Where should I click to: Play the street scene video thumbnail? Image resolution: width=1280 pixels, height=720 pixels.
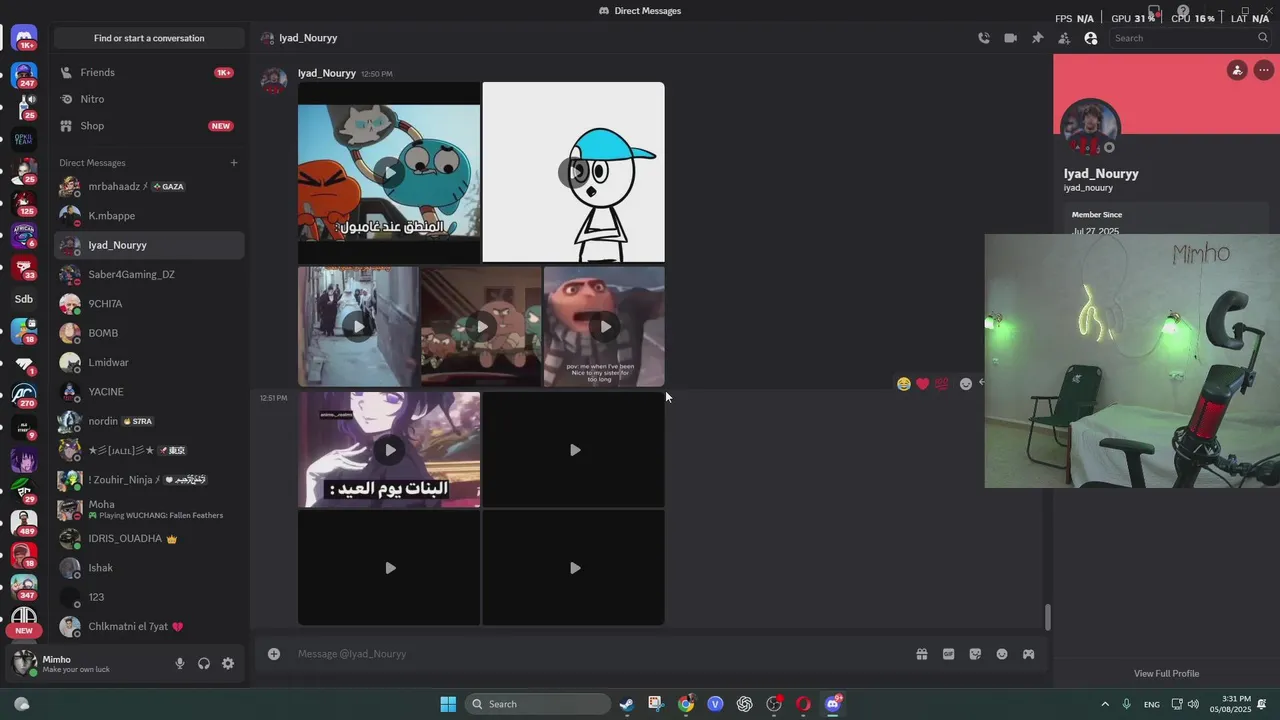point(358,326)
